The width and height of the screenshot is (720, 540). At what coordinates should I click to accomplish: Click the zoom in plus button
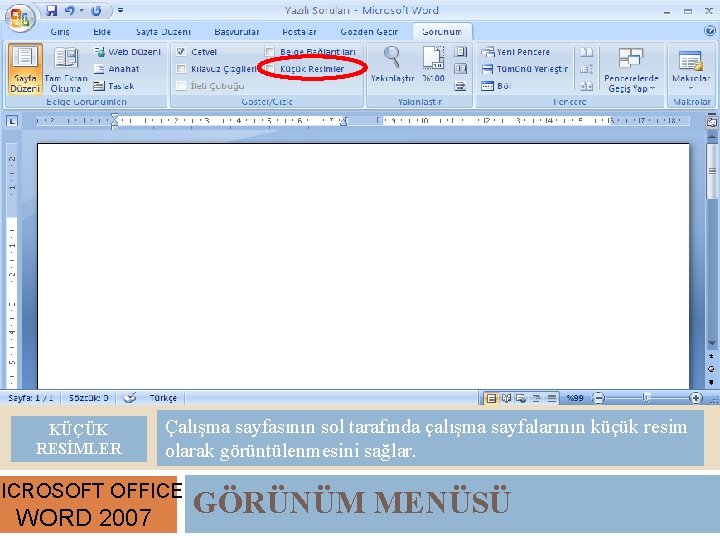pyautogui.click(x=696, y=398)
